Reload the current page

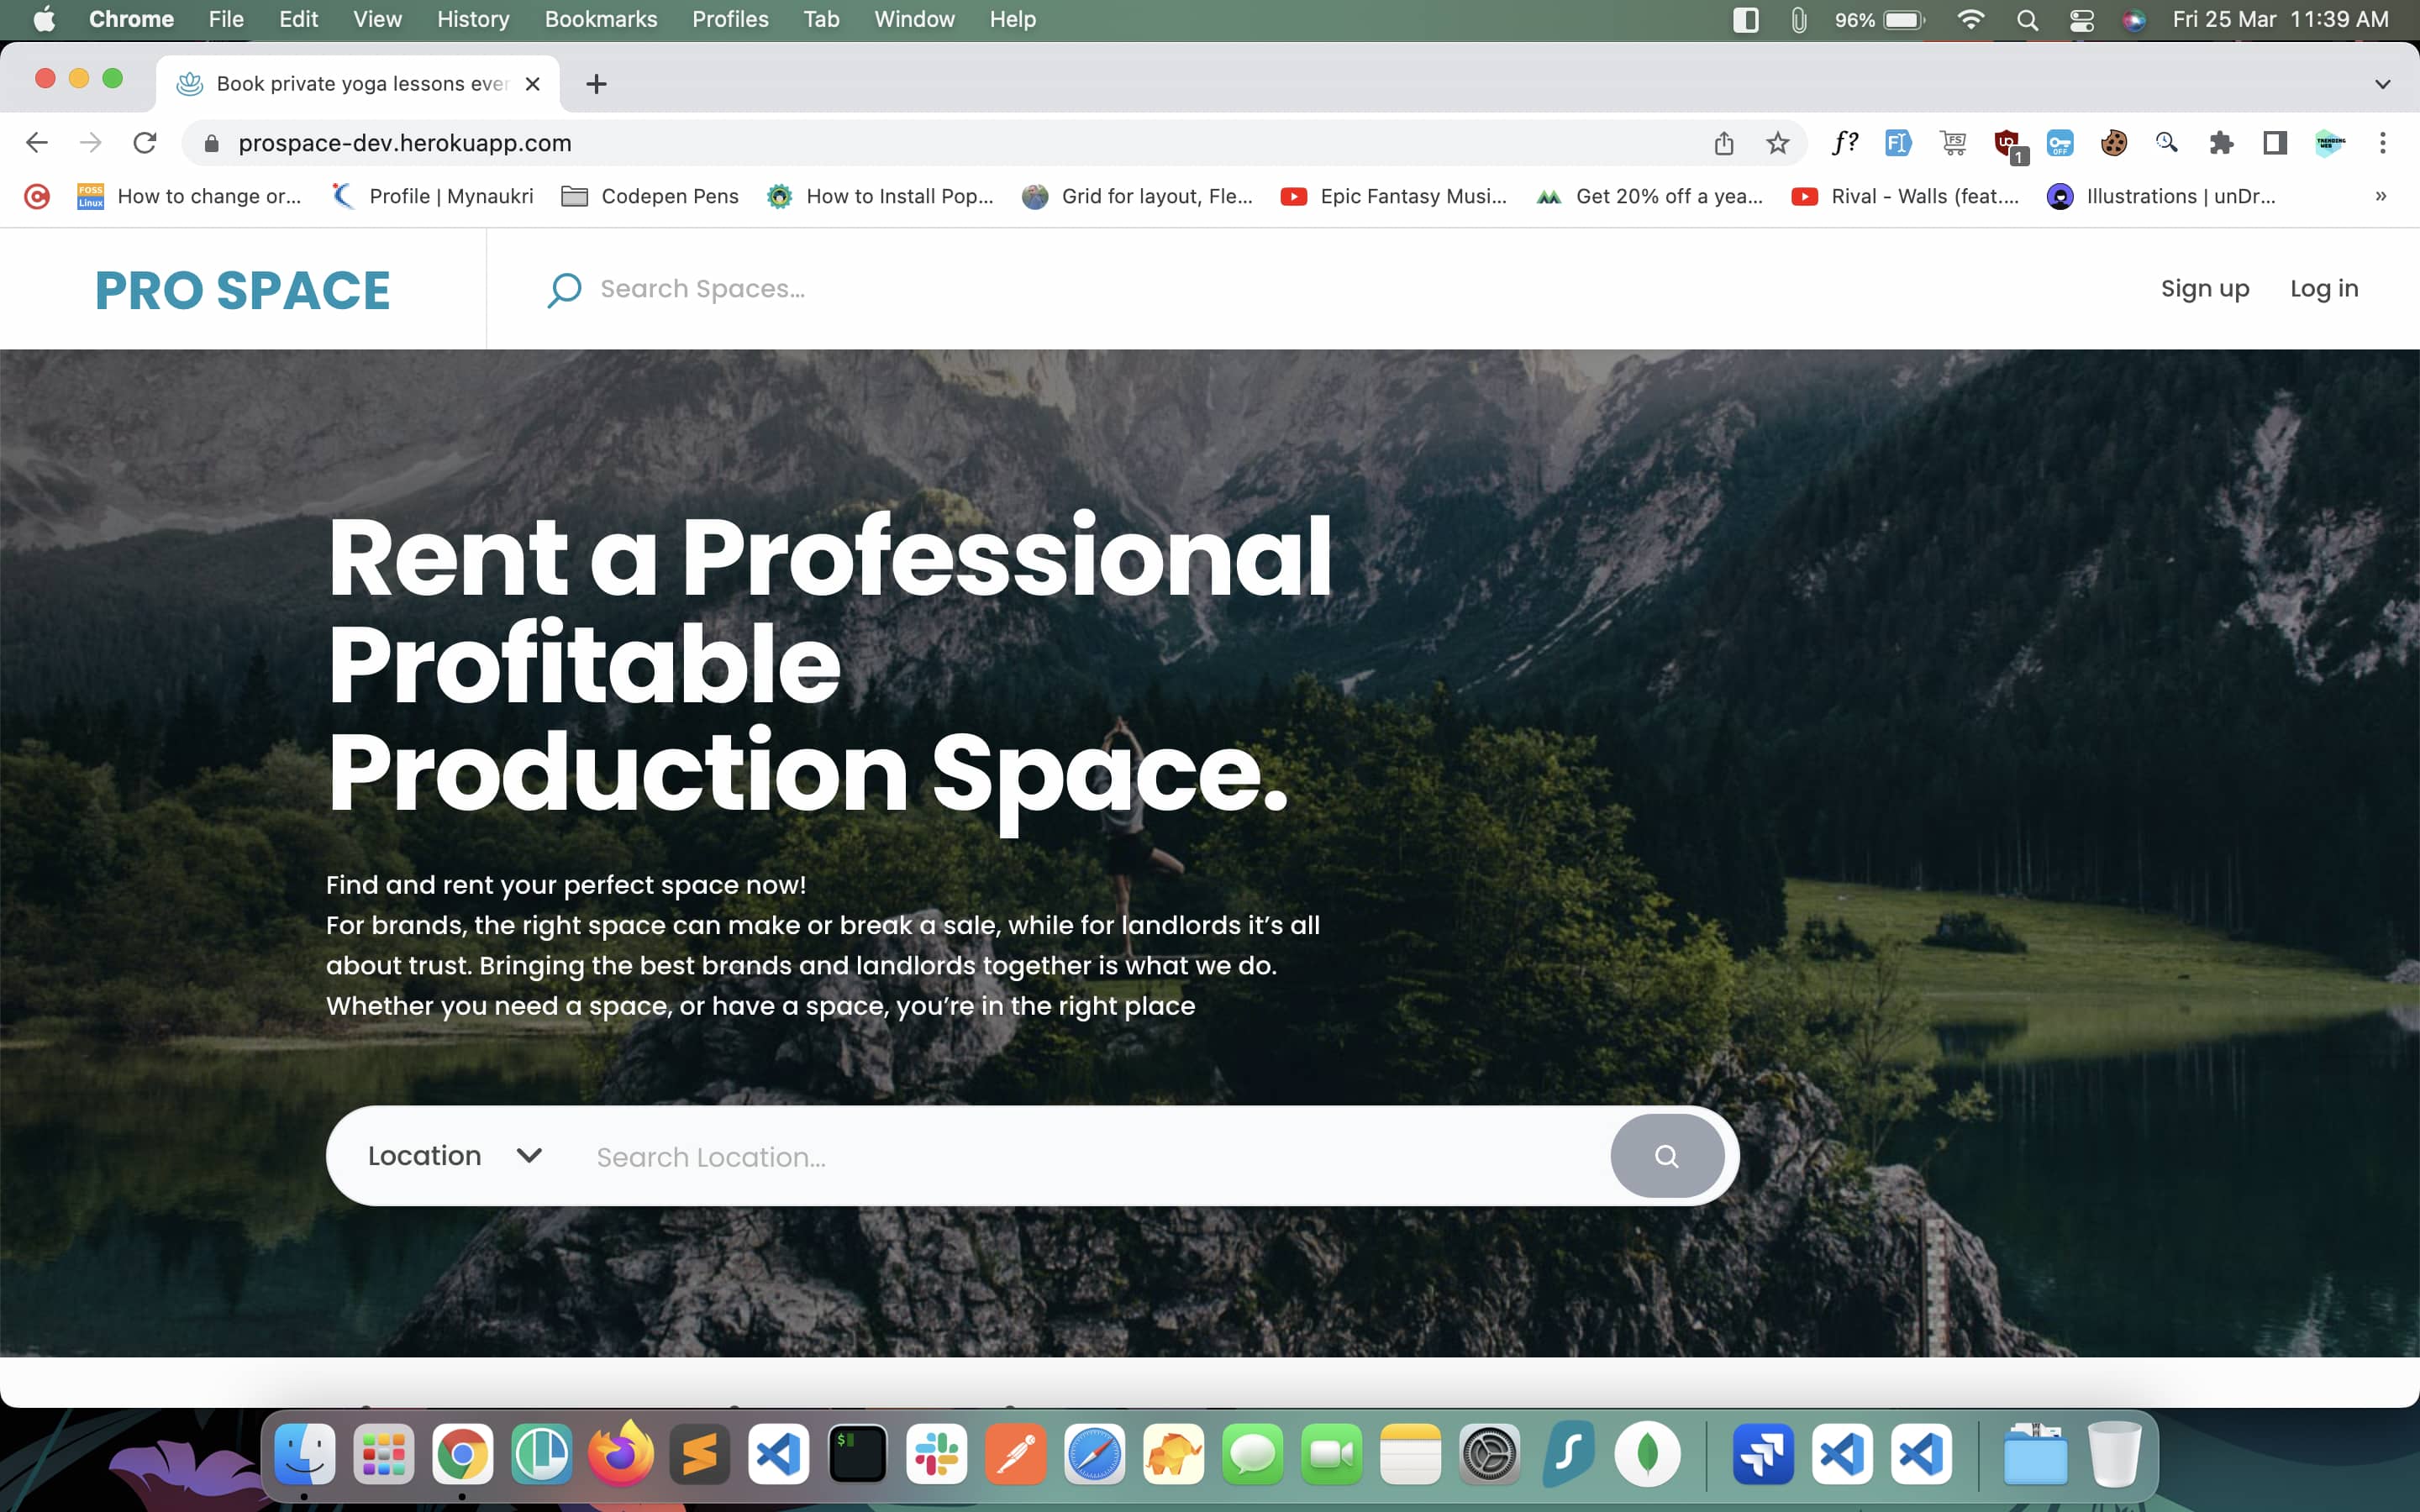pyautogui.click(x=145, y=143)
